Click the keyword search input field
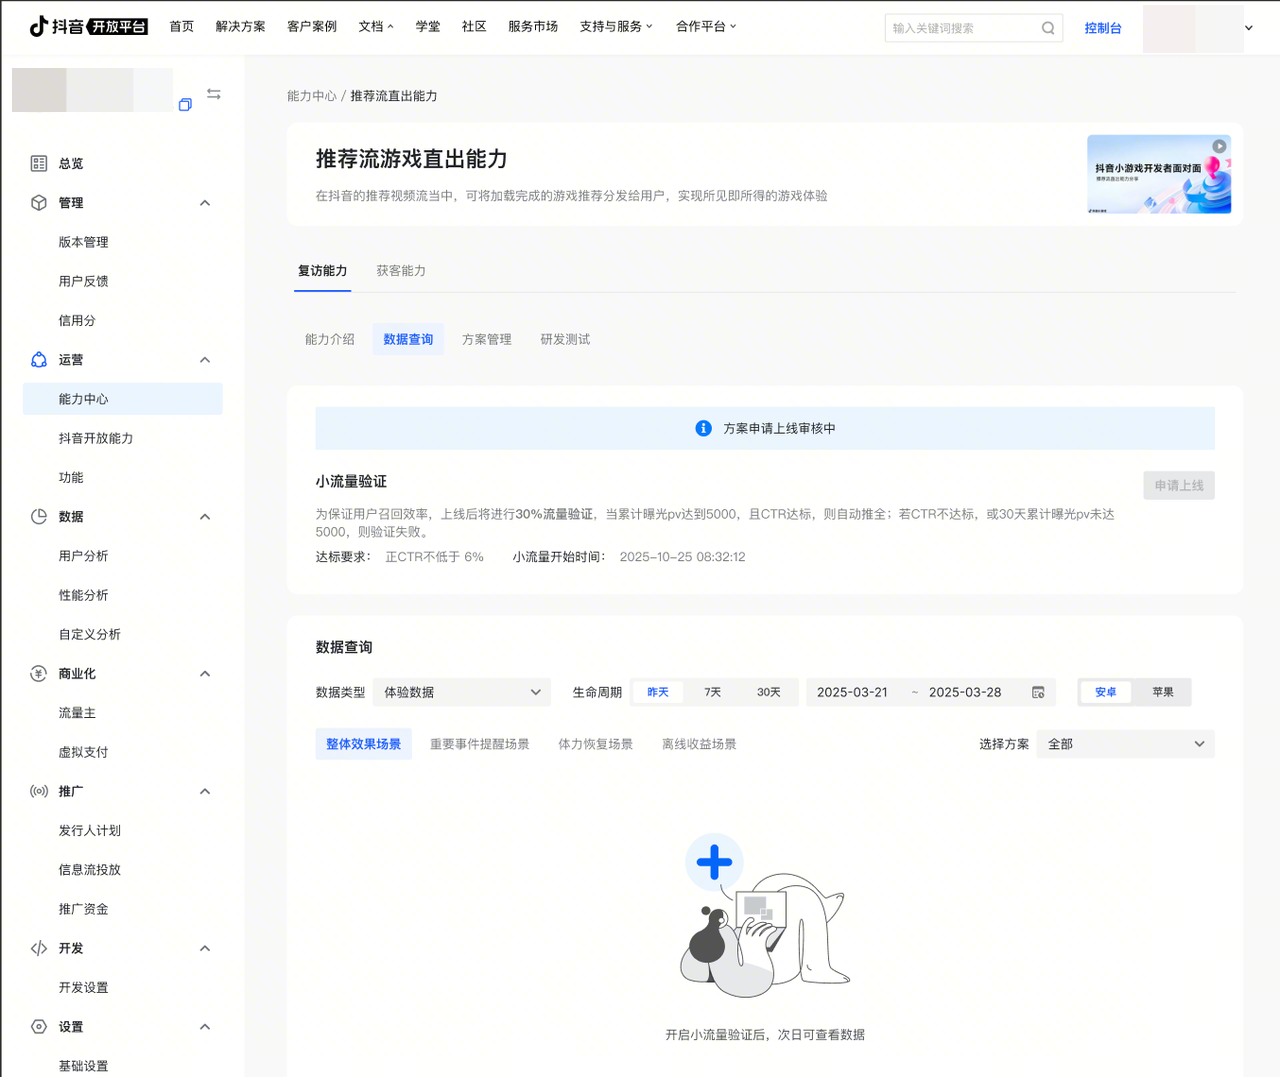The image size is (1280, 1077). [x=960, y=28]
